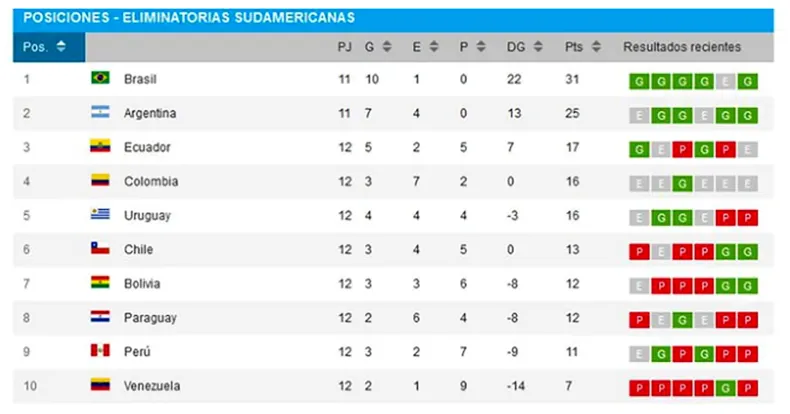Click Brasil's gray E draw result box
The image size is (790, 414).
click(x=726, y=82)
